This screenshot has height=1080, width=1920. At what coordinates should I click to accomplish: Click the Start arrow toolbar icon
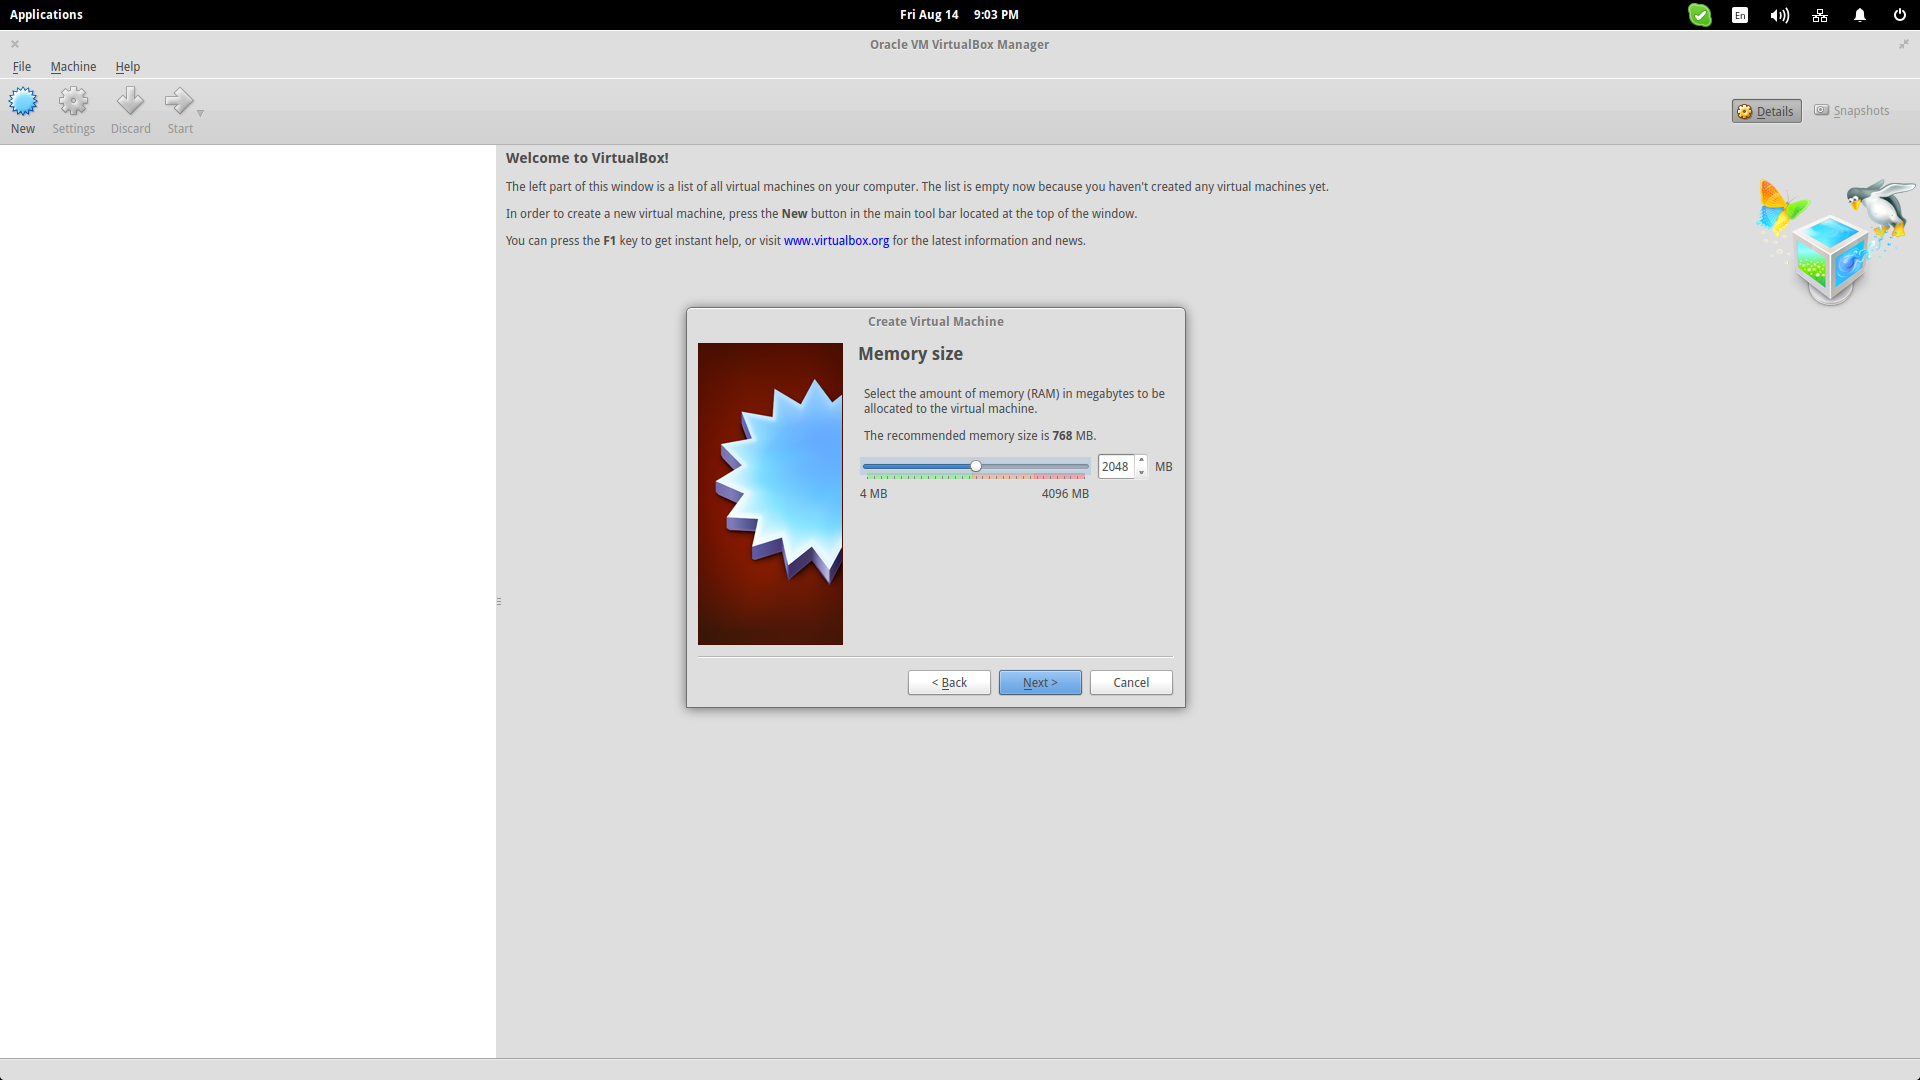pyautogui.click(x=179, y=101)
